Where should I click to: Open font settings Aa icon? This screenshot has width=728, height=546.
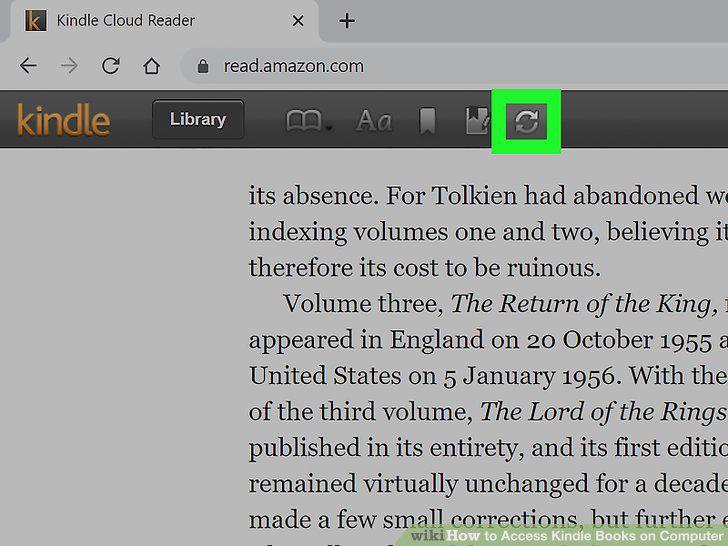click(x=374, y=121)
